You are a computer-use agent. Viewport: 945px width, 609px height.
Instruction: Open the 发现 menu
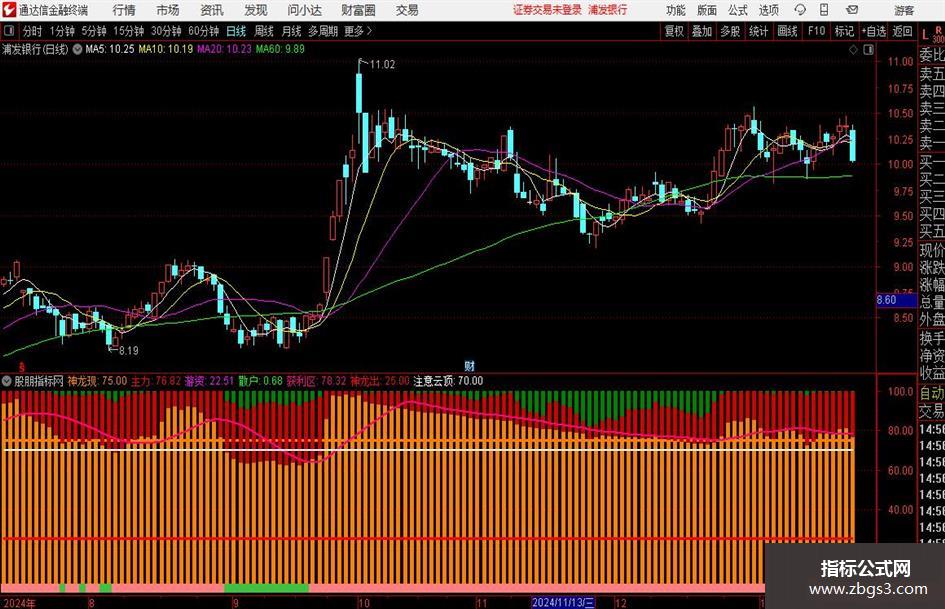256,10
